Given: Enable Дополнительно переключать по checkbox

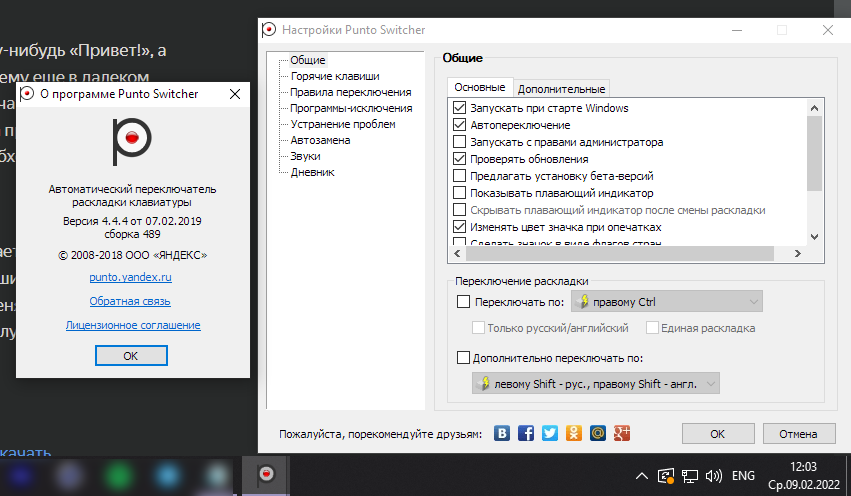Looking at the screenshot, I should point(463,358).
